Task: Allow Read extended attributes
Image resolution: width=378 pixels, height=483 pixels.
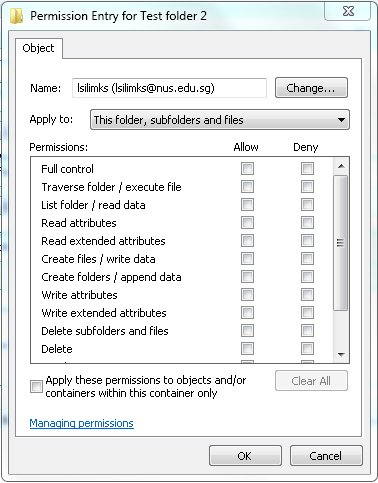Action: tap(247, 241)
